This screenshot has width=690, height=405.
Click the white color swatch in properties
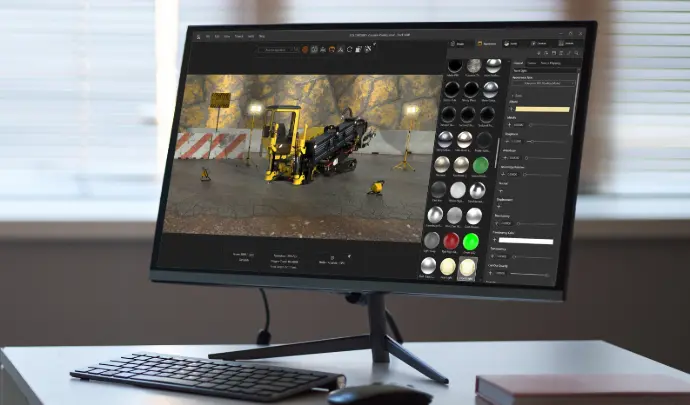click(x=525, y=241)
